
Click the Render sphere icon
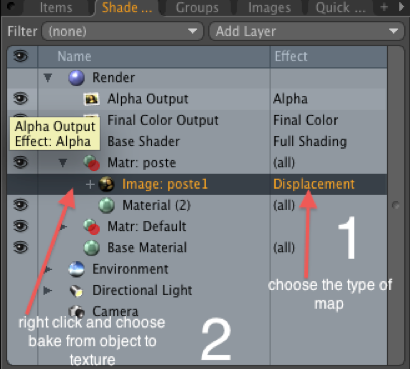click(x=76, y=78)
